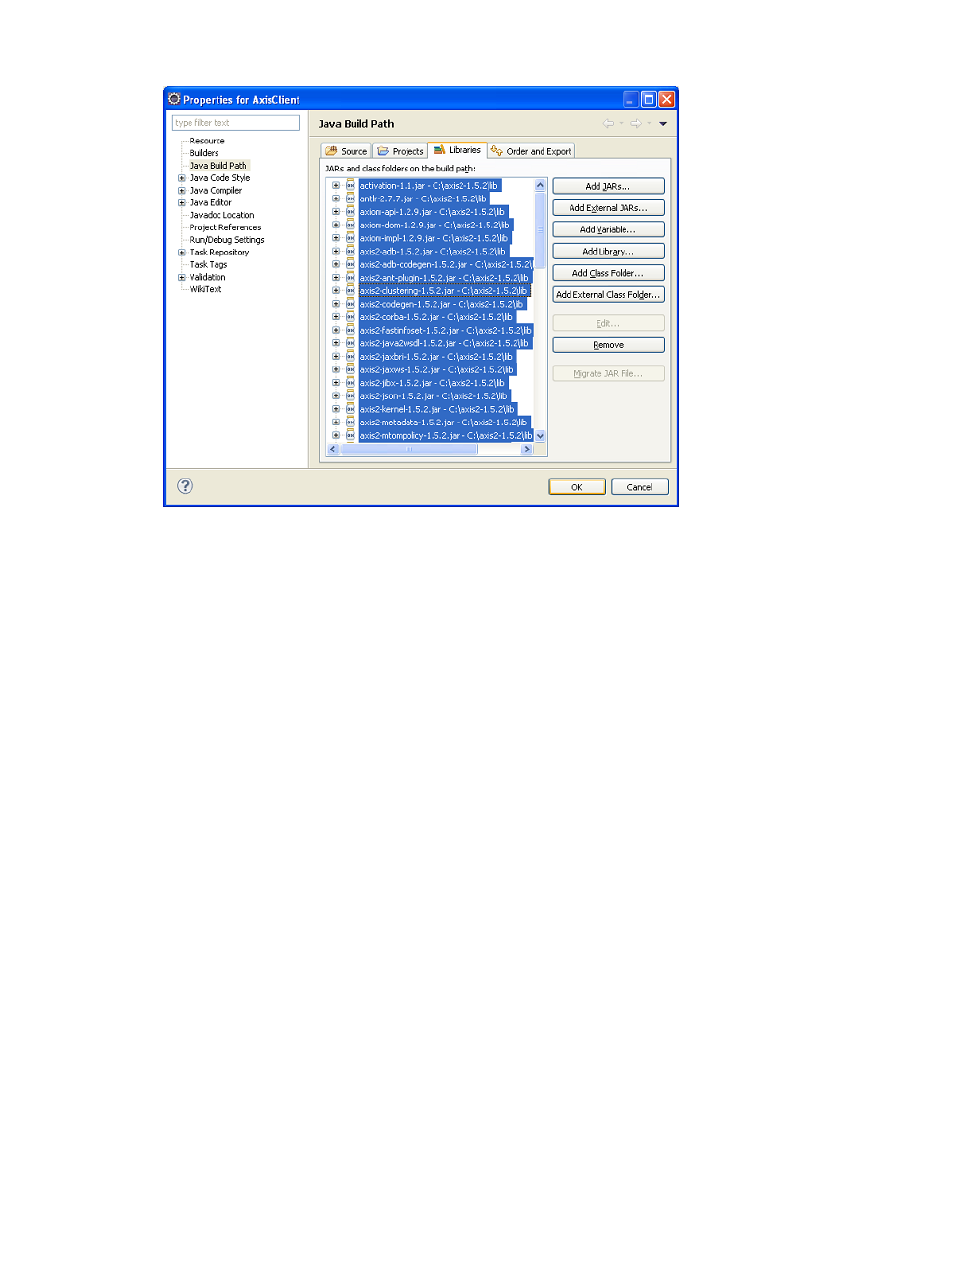This screenshot has height=1270, width=954.
Task: Select the axis2-clustering-1.5.2.jar row text
Action: pos(443,291)
